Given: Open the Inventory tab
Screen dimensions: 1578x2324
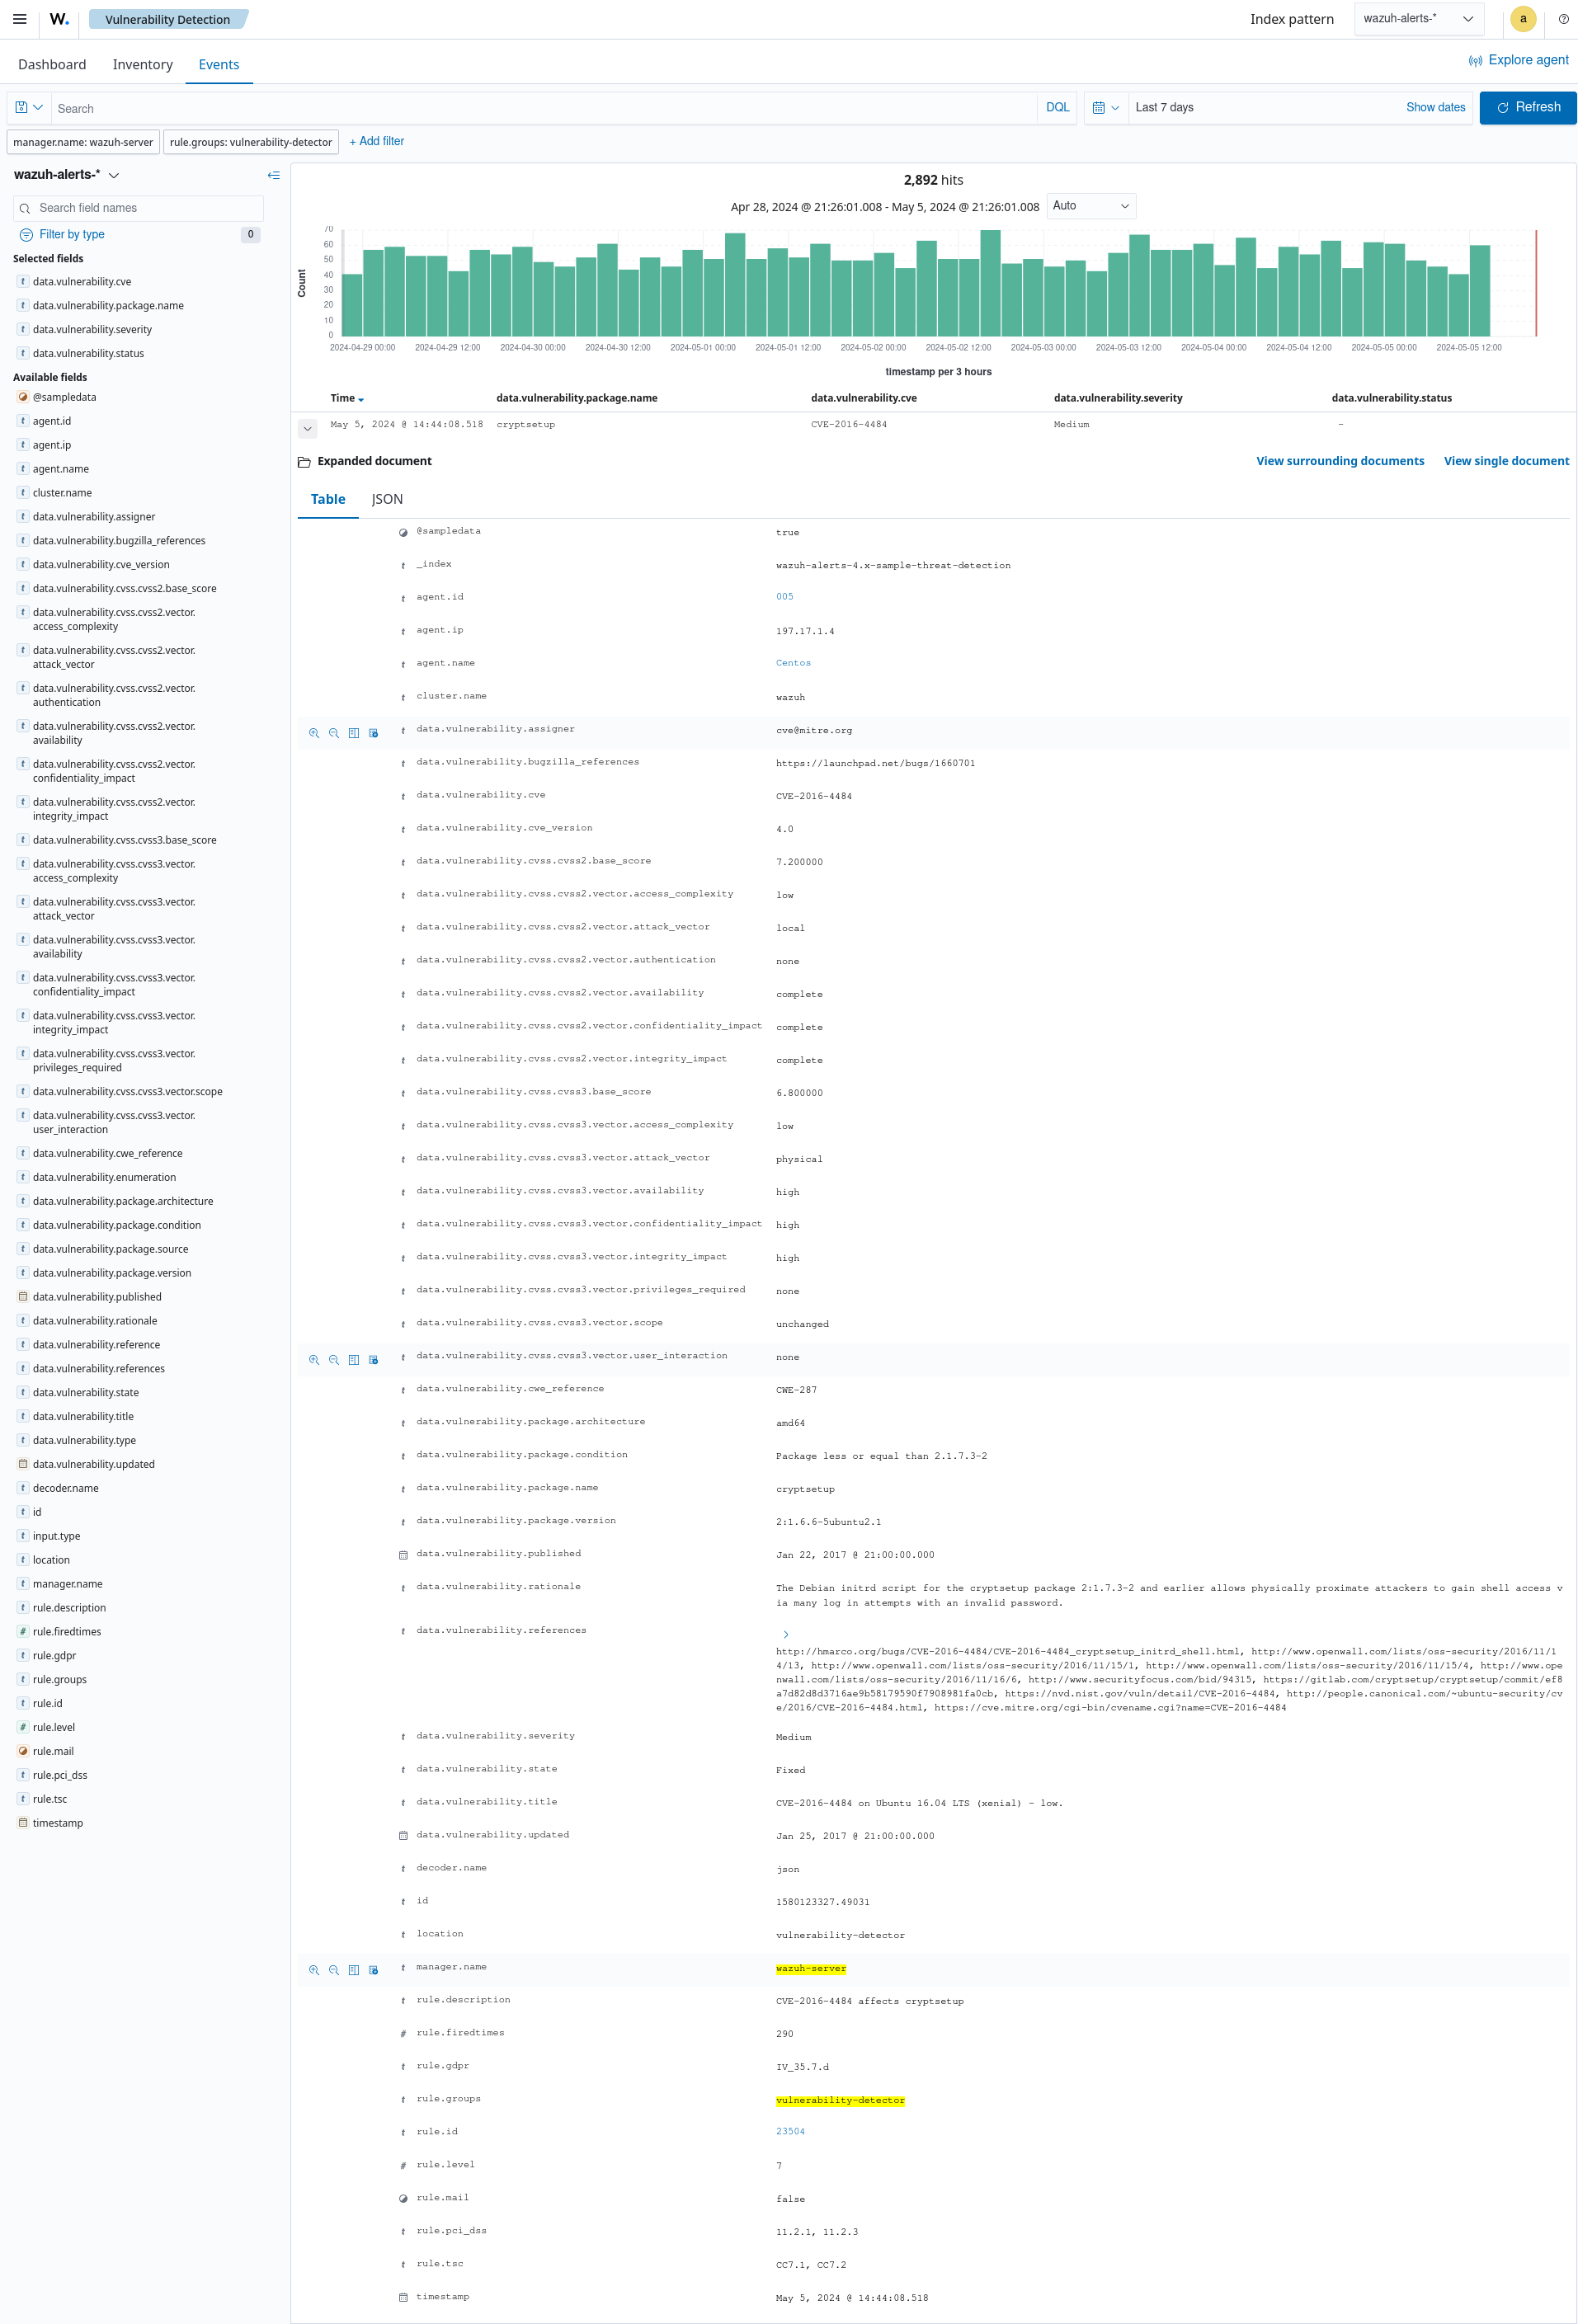Looking at the screenshot, I should pos(142,64).
